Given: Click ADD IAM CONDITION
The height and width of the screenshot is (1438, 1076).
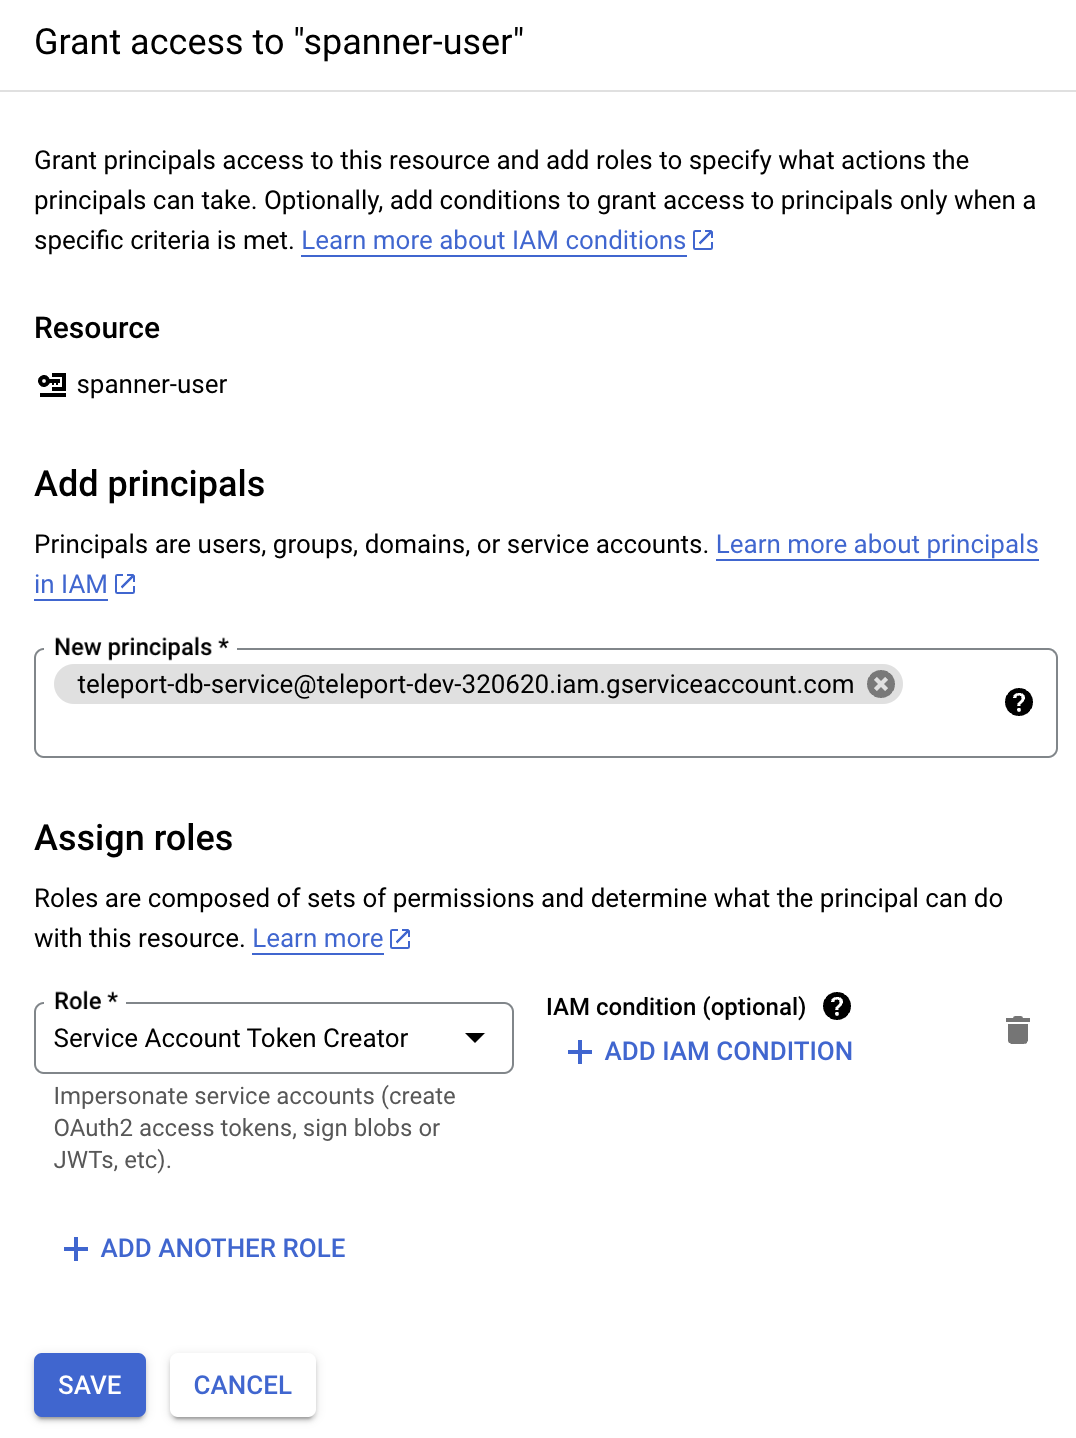Looking at the screenshot, I should [x=727, y=1051].
